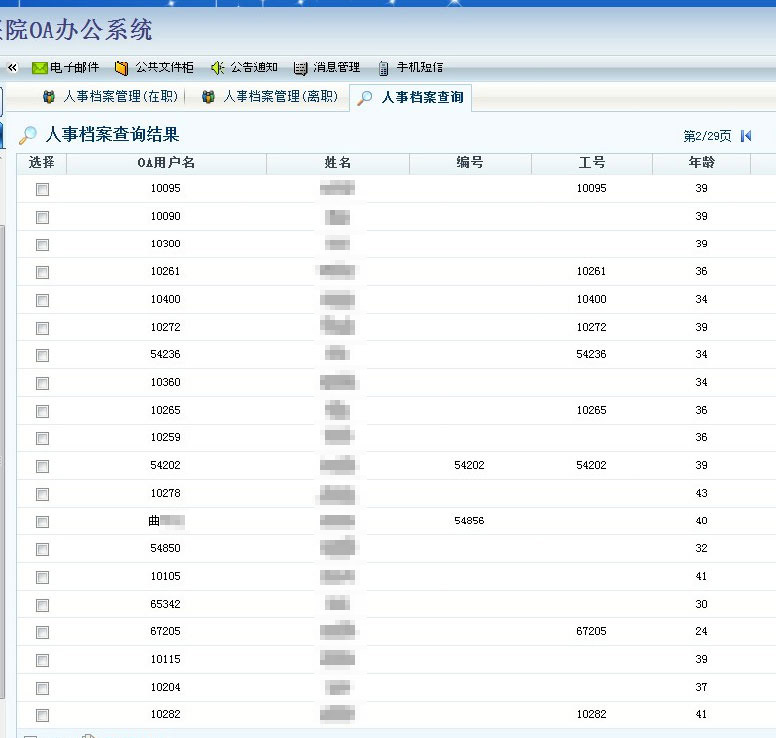This screenshot has width=776, height=738.
Task: Click the 人事档案管理(离职) people icon
Action: 208,97
